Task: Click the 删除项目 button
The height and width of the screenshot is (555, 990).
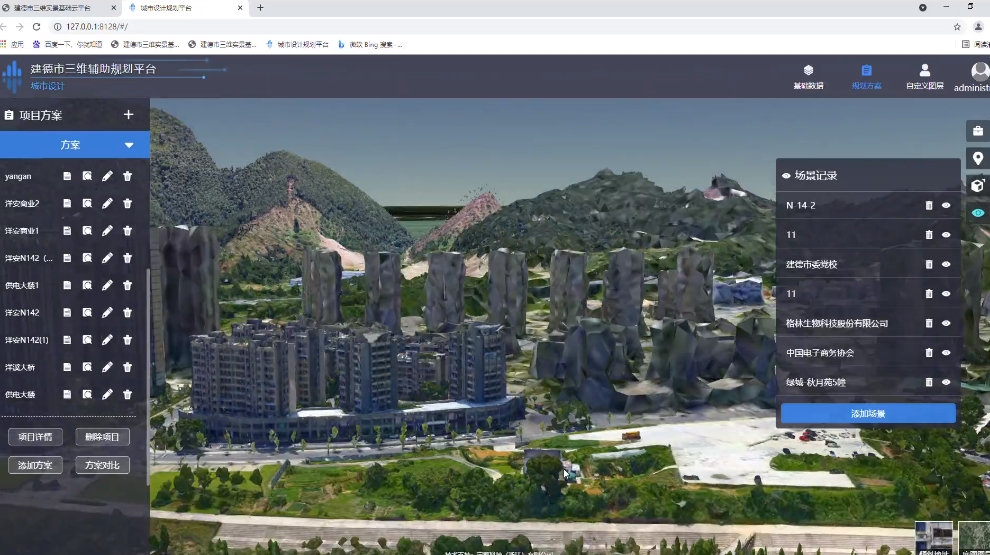Action: 102,437
